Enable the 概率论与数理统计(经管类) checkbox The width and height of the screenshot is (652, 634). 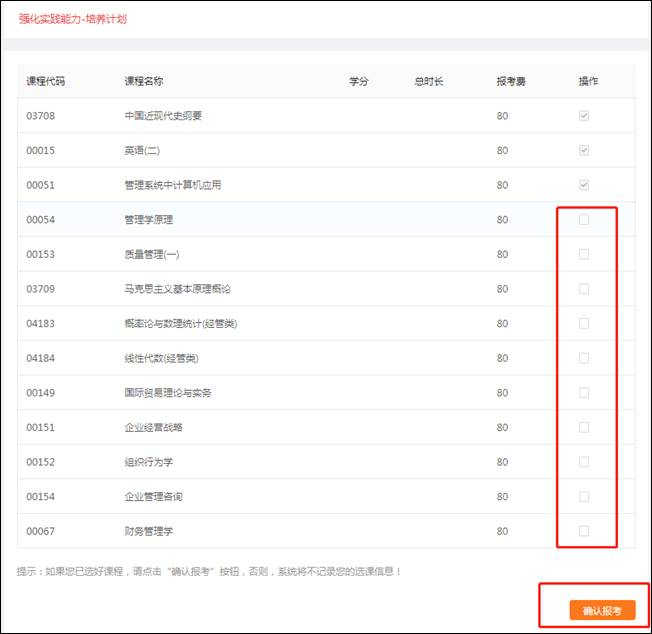point(584,323)
